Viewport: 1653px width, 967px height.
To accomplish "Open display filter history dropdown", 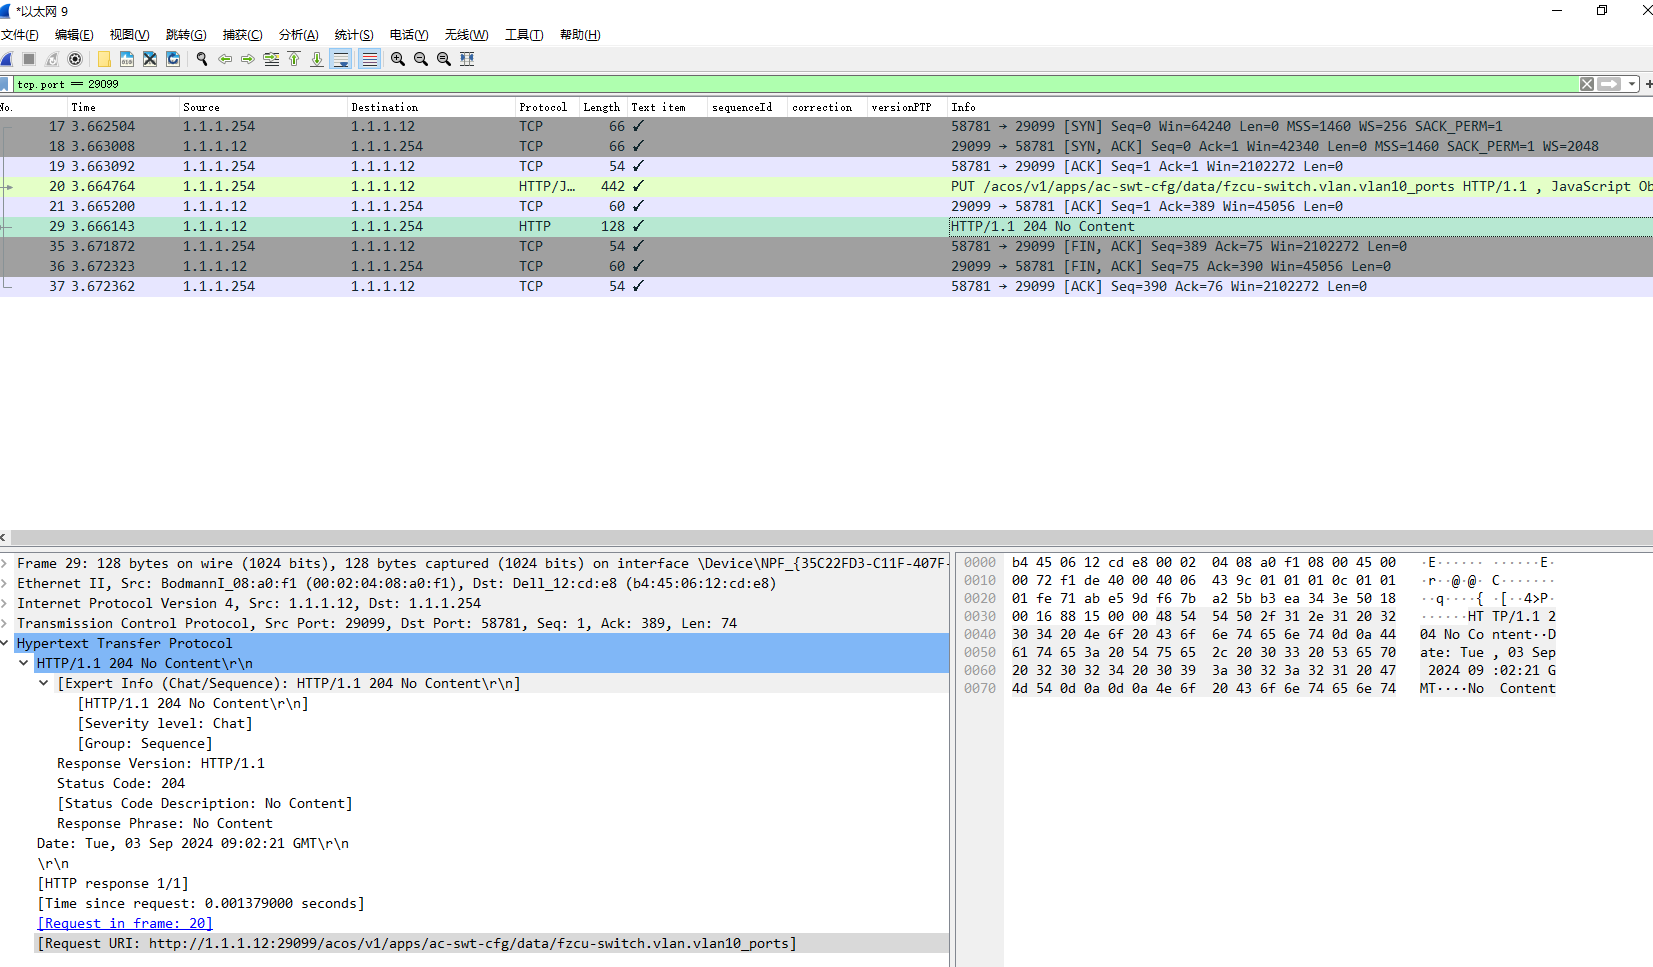I will (1632, 84).
